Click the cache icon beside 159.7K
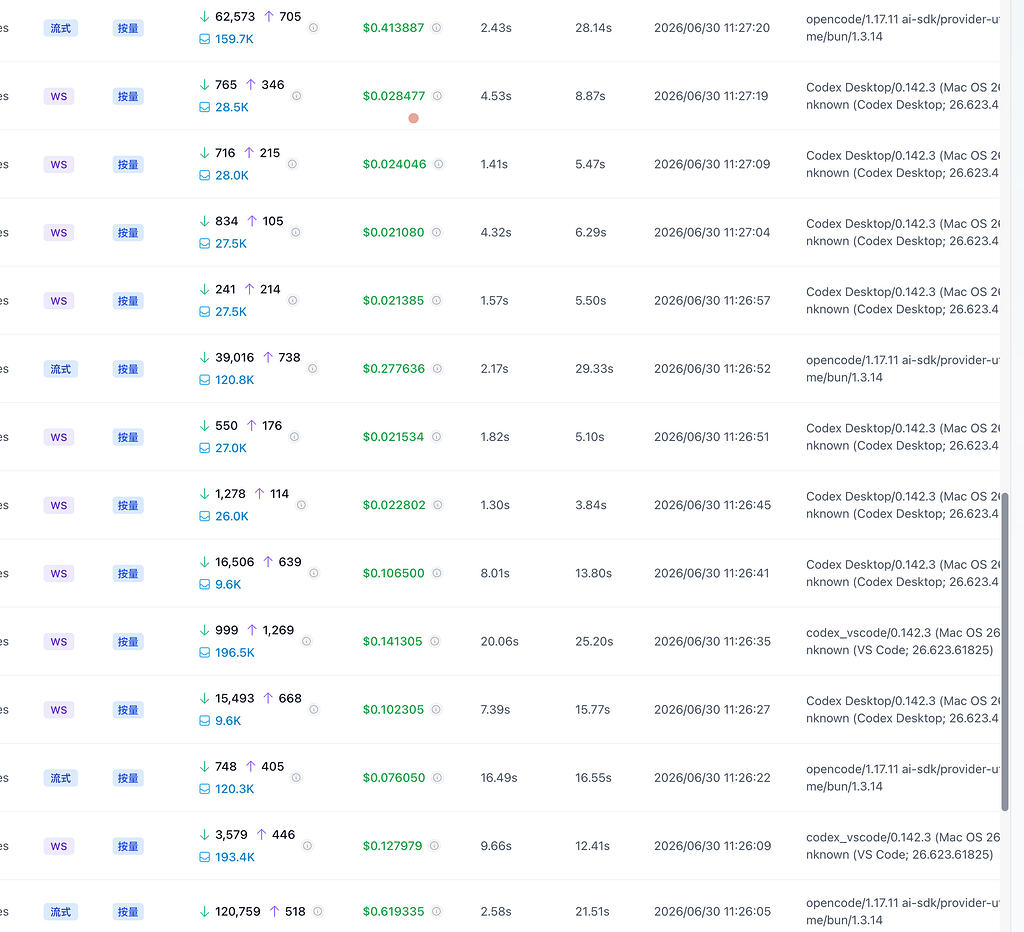Viewport: 1024px width, 932px height. [204, 39]
